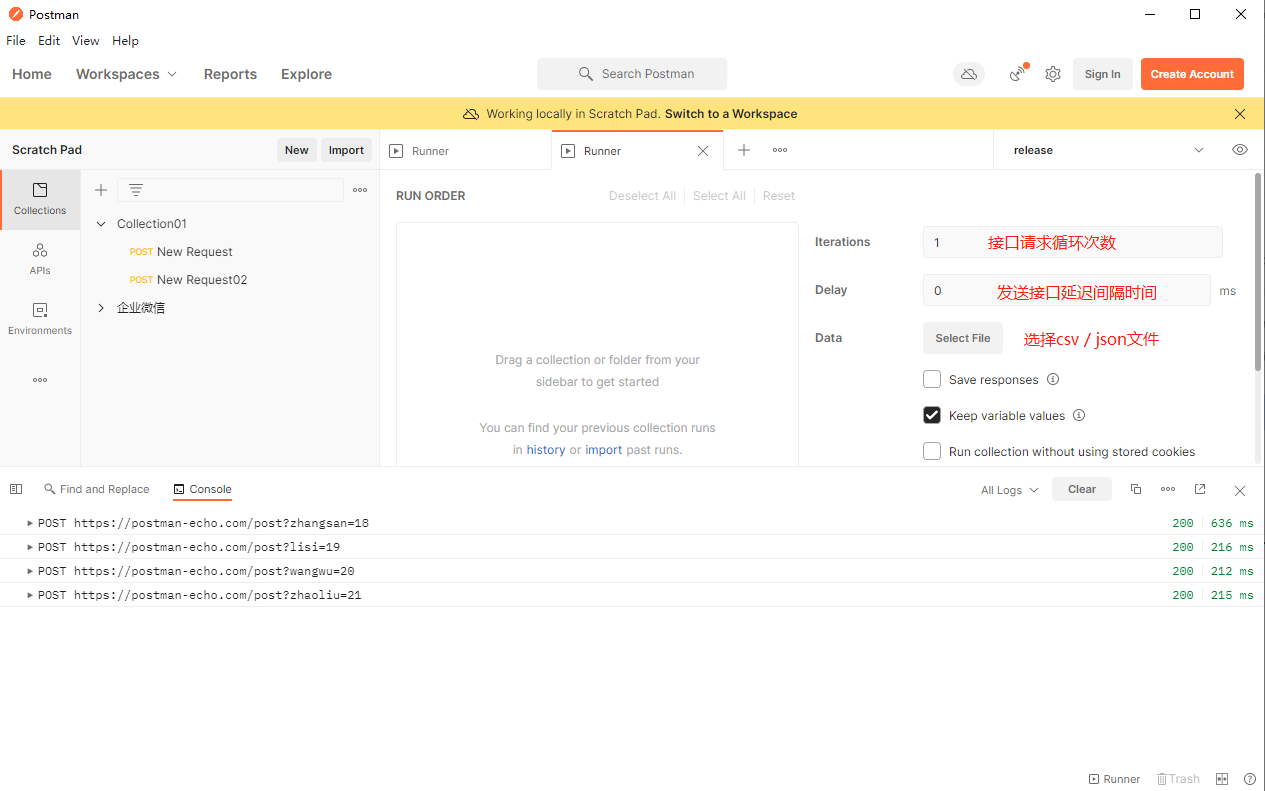Click Select File for data
1265x791 pixels.
coord(963,338)
